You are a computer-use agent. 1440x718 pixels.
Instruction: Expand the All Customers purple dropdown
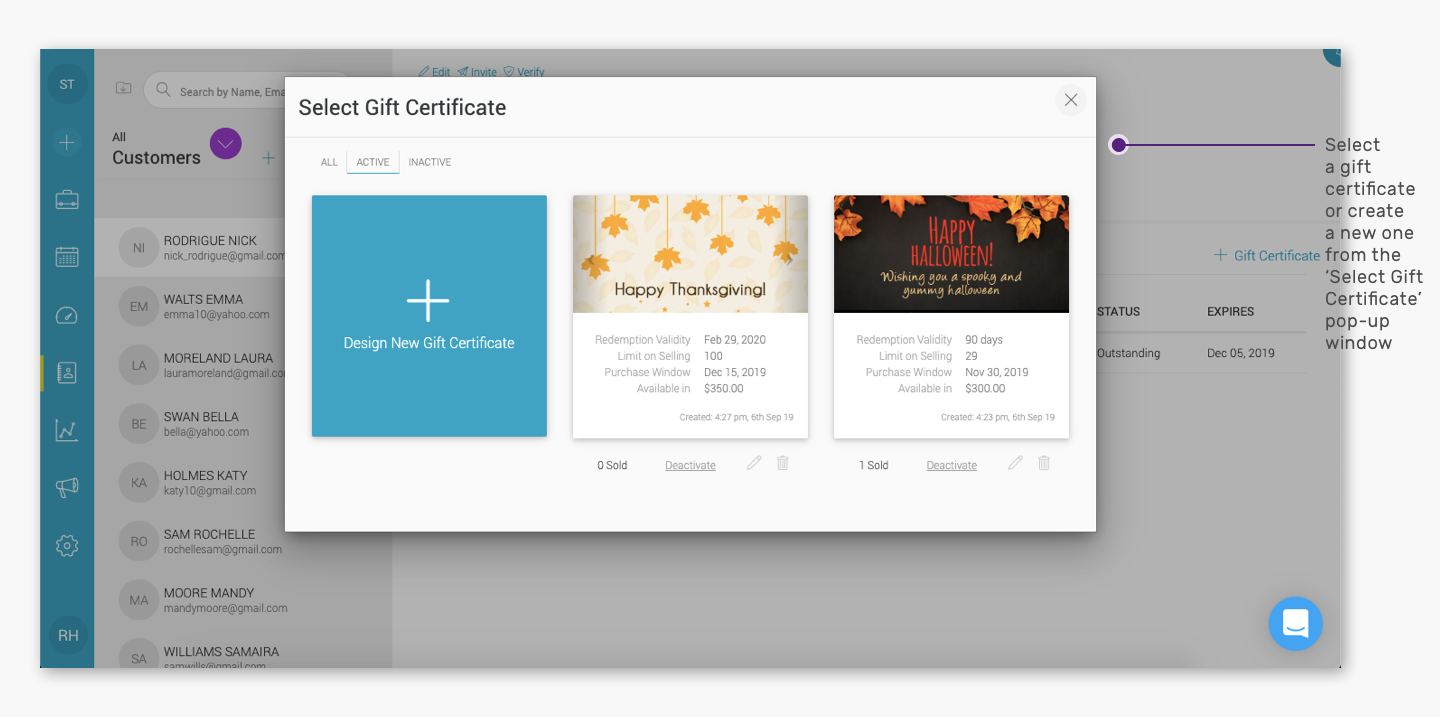226,144
